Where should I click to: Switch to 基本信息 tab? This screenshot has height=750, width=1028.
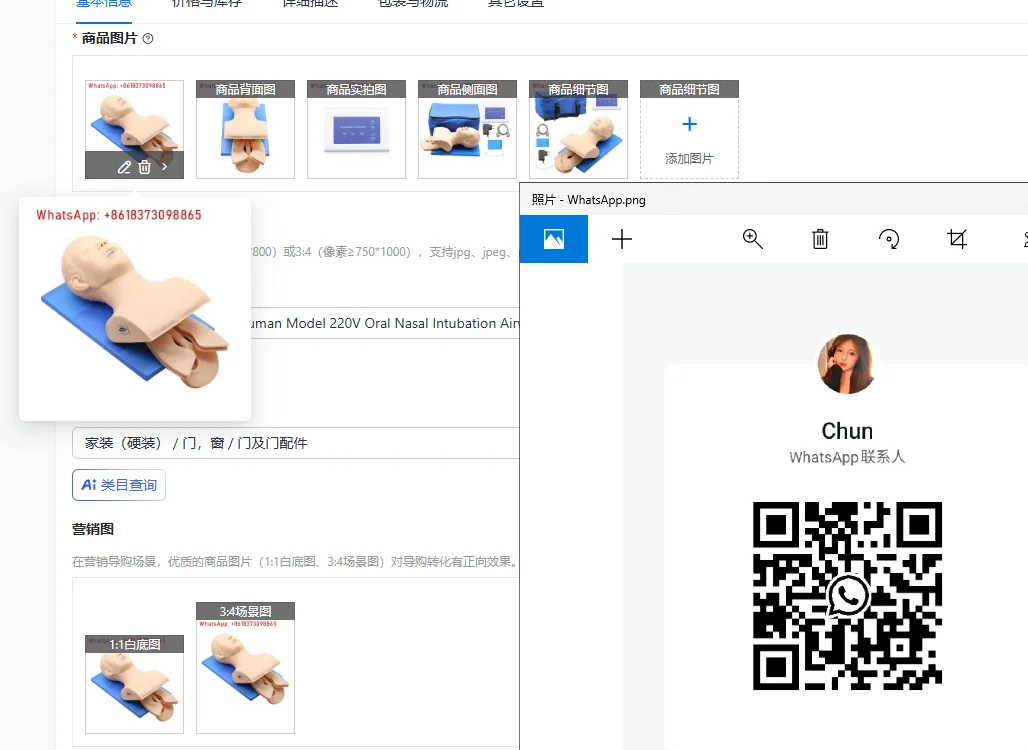104,3
